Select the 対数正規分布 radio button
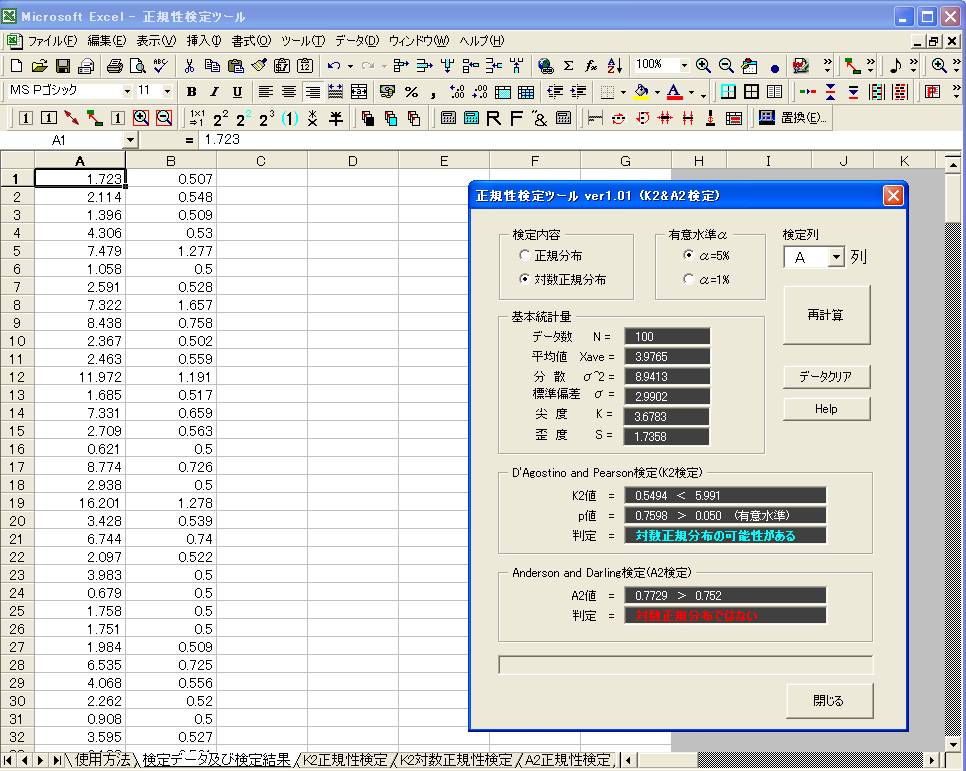This screenshot has height=771, width=966. click(524, 279)
